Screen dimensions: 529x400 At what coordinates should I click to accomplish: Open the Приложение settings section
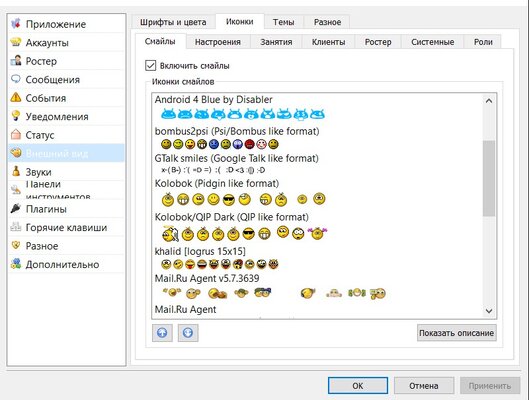pos(66,24)
